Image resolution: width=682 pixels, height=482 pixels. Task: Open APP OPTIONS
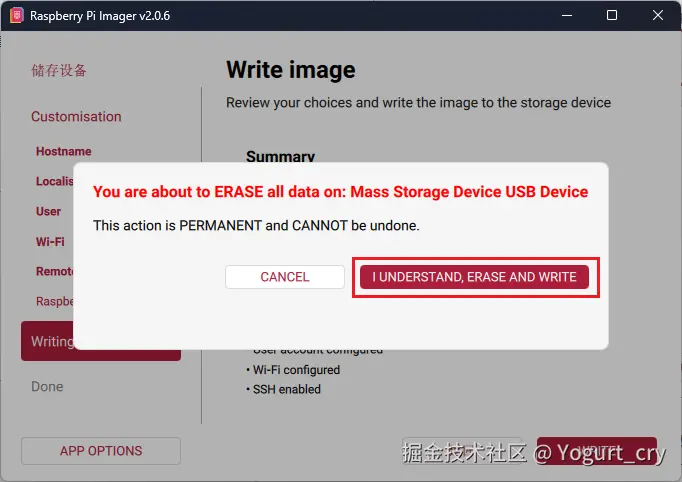coord(101,451)
